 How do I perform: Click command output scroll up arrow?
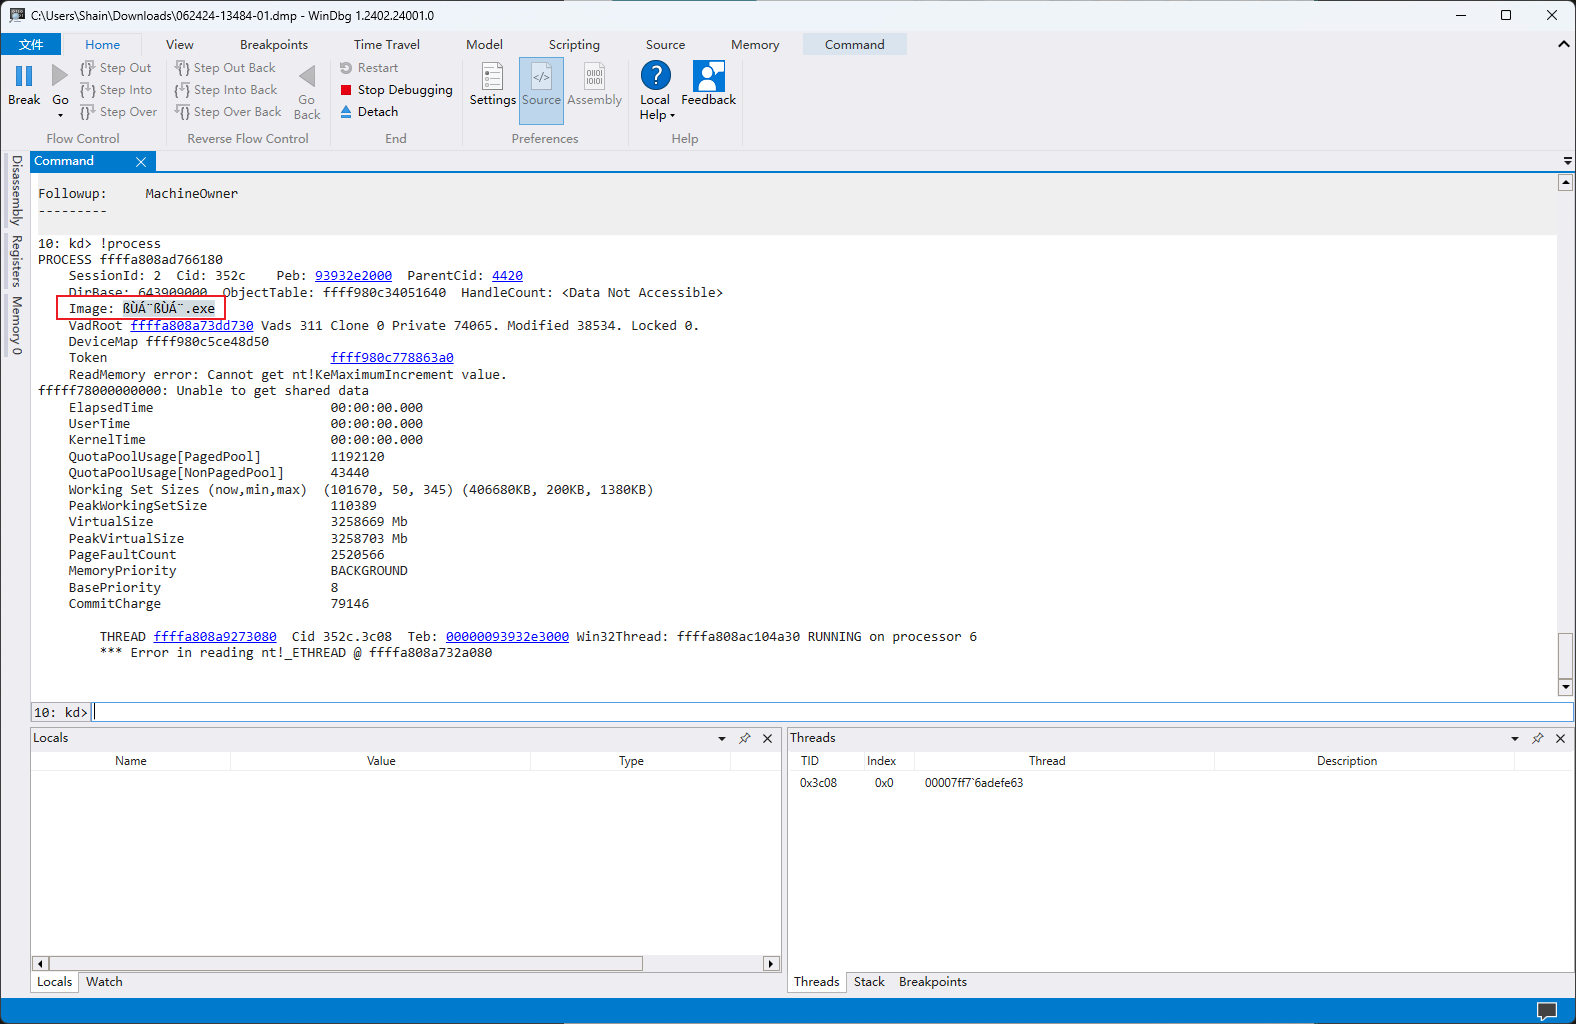(1566, 182)
